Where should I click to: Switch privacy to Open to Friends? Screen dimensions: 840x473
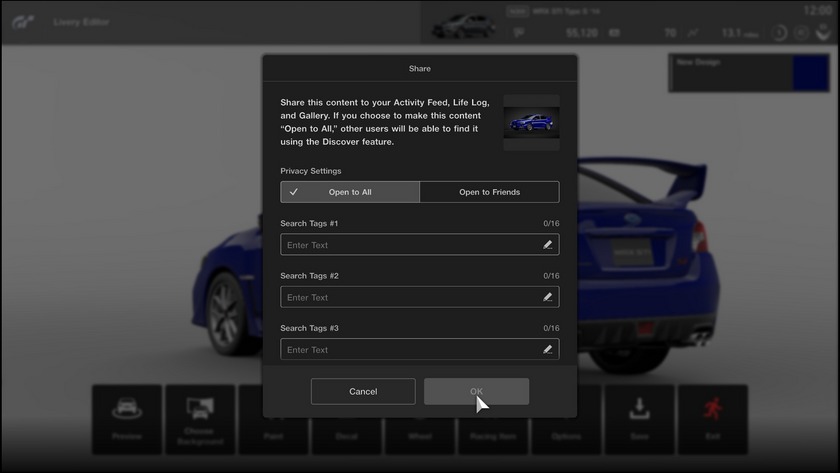click(489, 192)
